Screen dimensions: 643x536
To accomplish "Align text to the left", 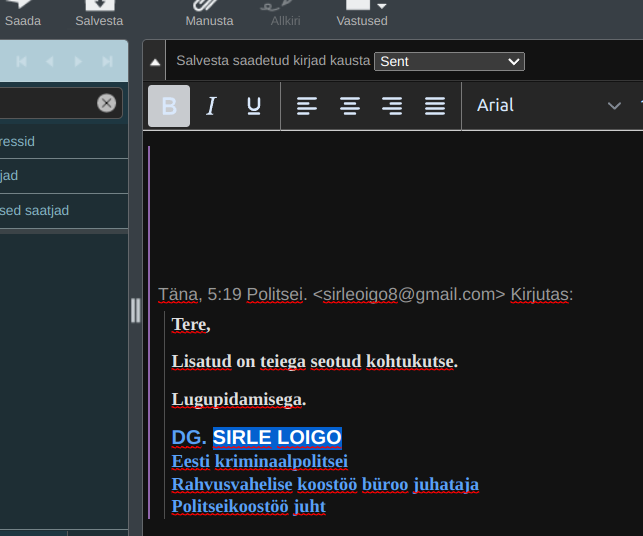I will click(307, 106).
